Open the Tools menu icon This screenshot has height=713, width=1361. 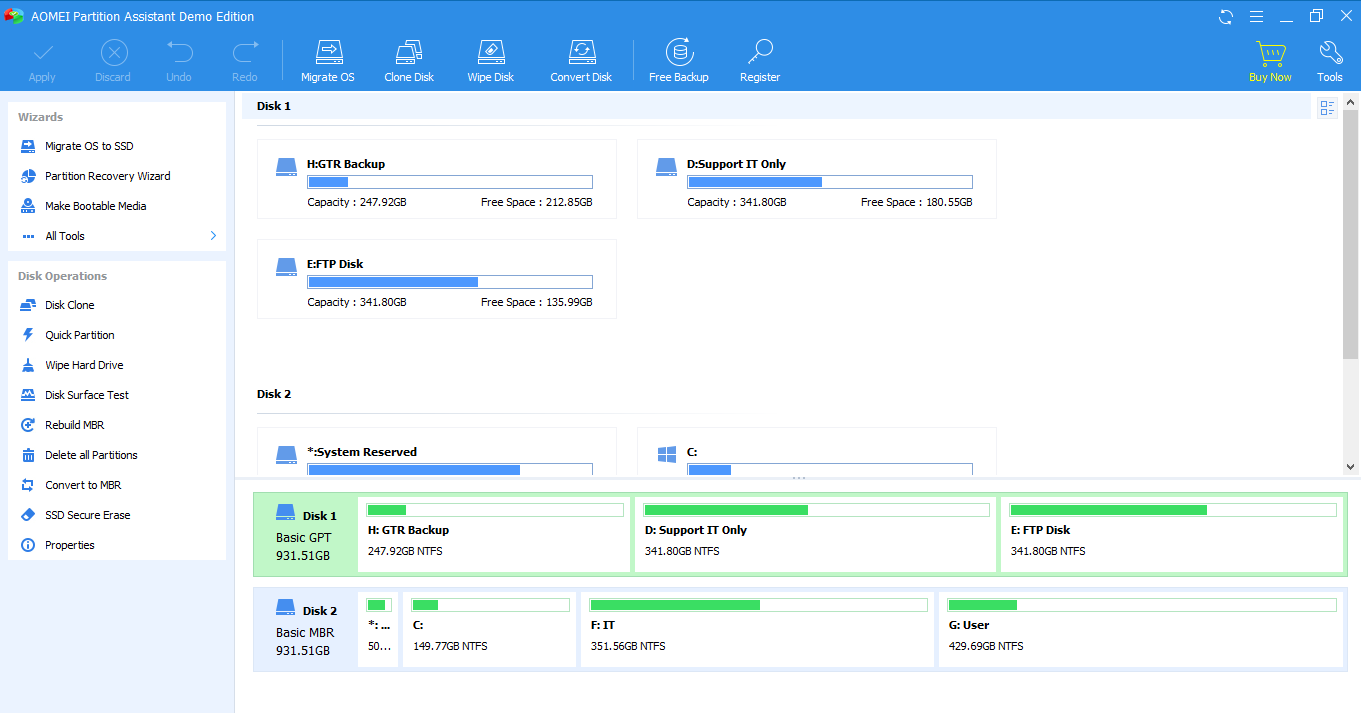[x=1330, y=58]
